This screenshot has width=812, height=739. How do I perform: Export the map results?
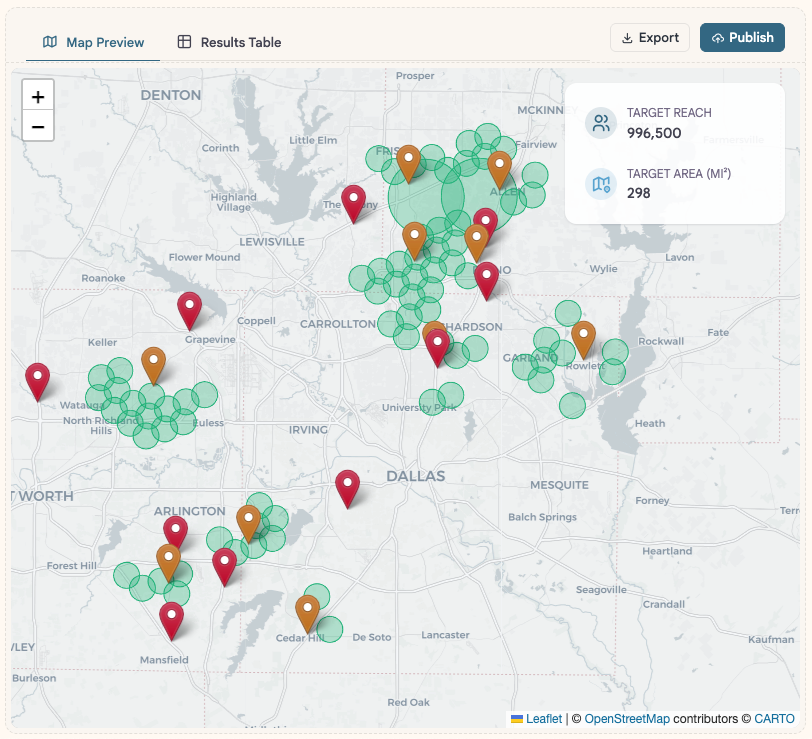(x=650, y=38)
